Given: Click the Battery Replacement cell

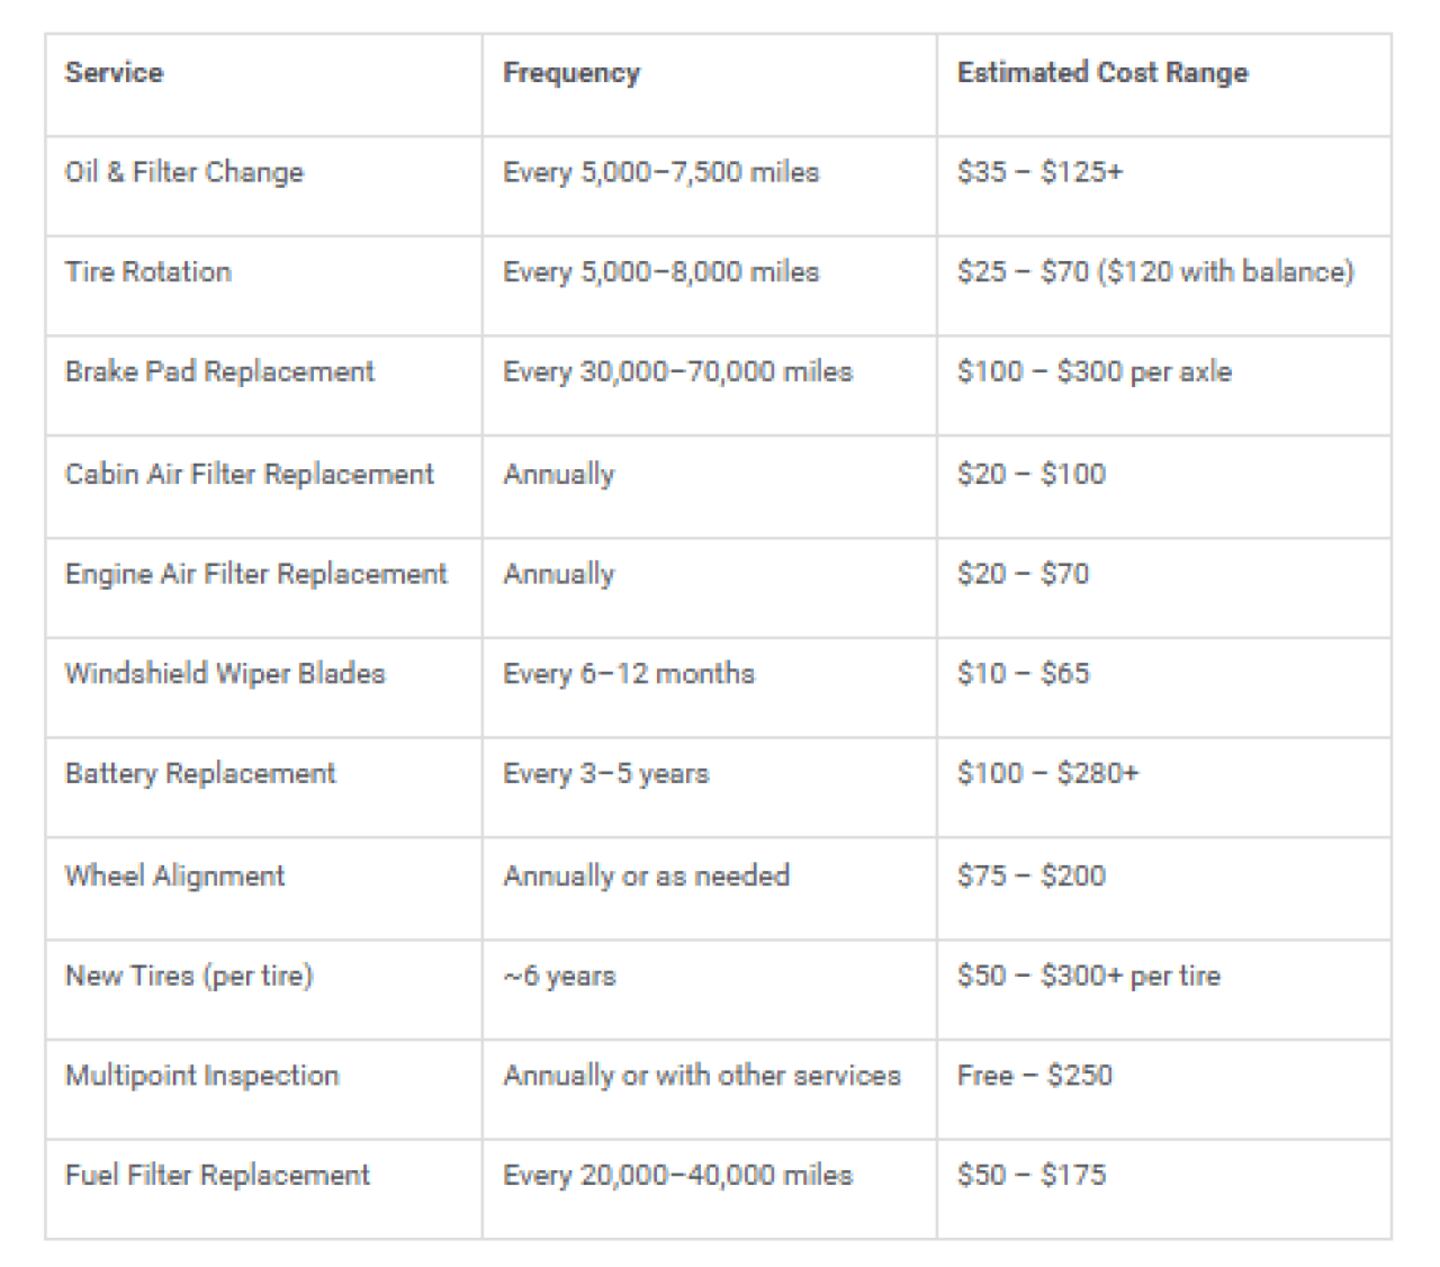Looking at the screenshot, I should (200, 773).
